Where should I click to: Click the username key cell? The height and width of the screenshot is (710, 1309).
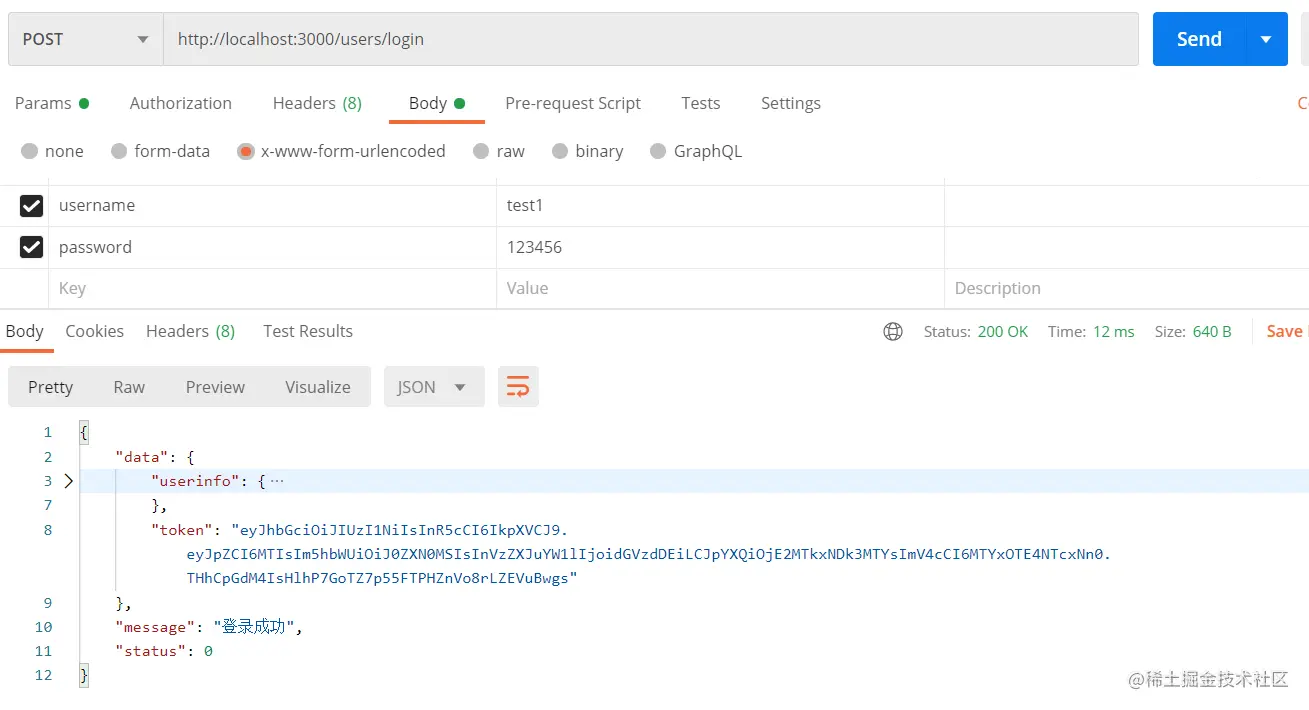click(272, 206)
